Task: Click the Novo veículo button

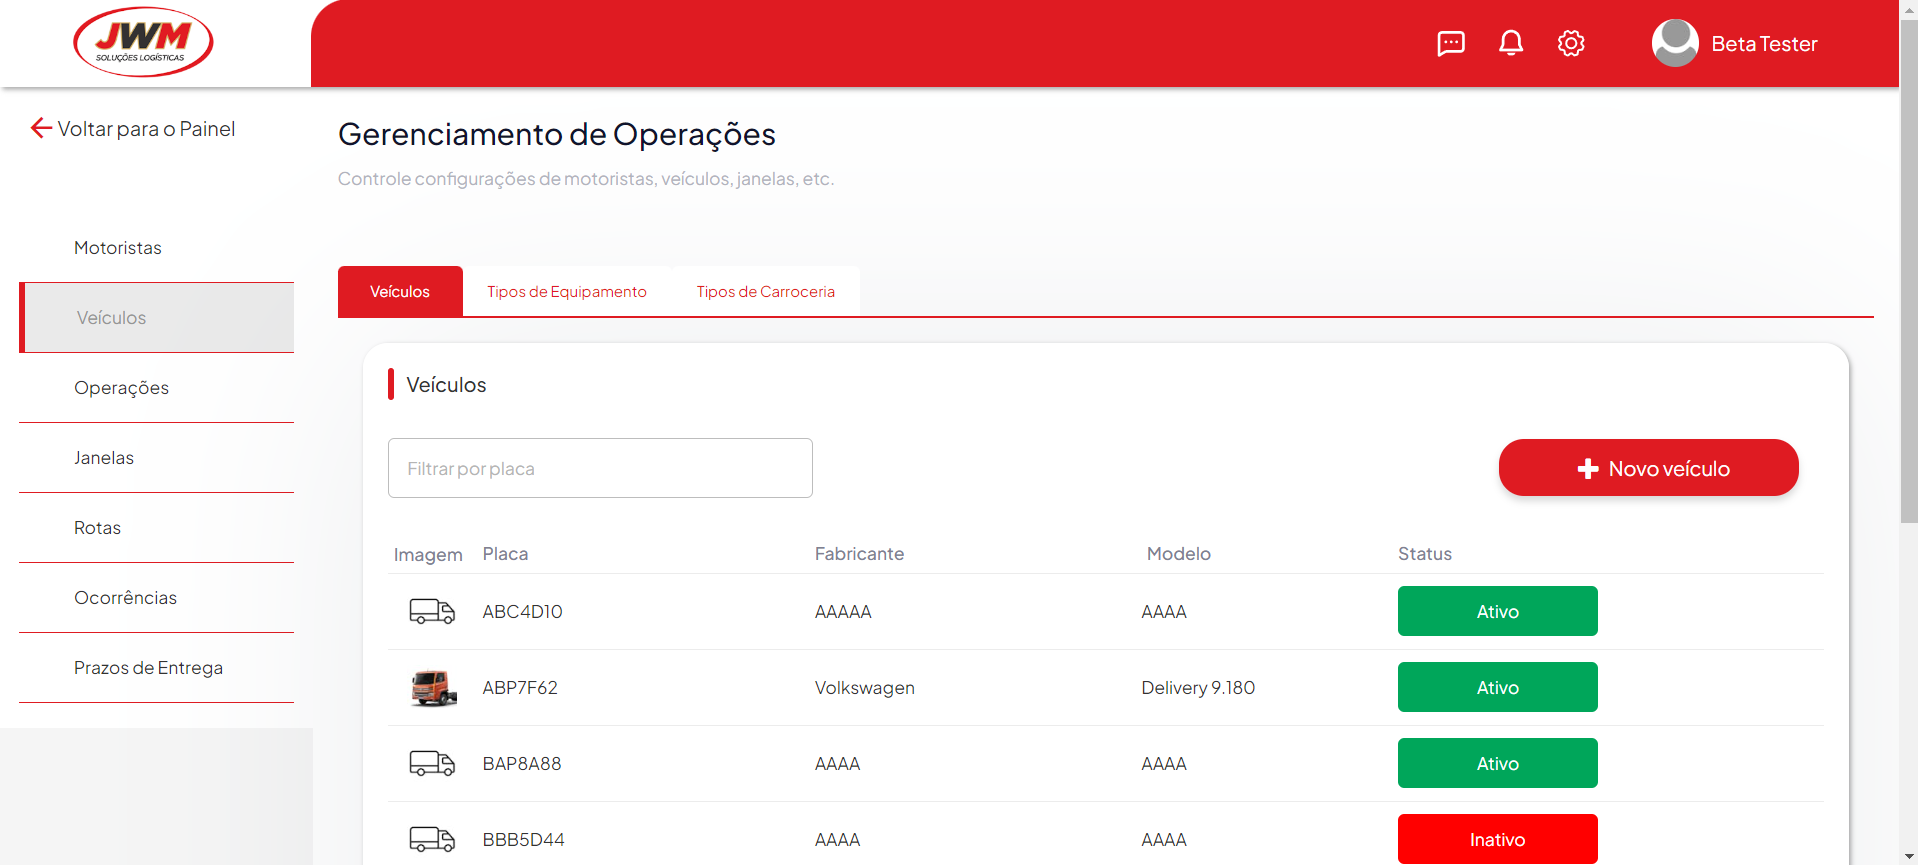Action: pyautogui.click(x=1648, y=468)
